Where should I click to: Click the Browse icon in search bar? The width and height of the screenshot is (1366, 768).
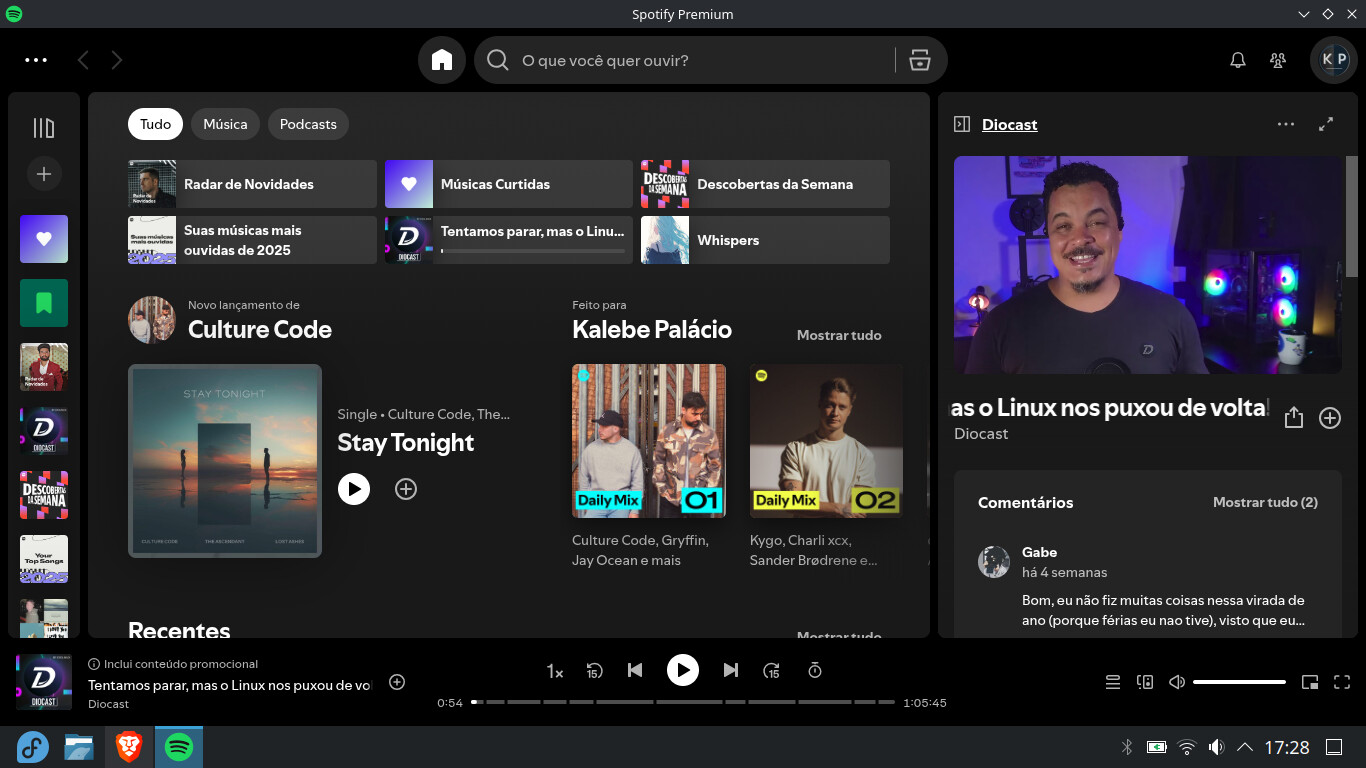[x=919, y=60]
